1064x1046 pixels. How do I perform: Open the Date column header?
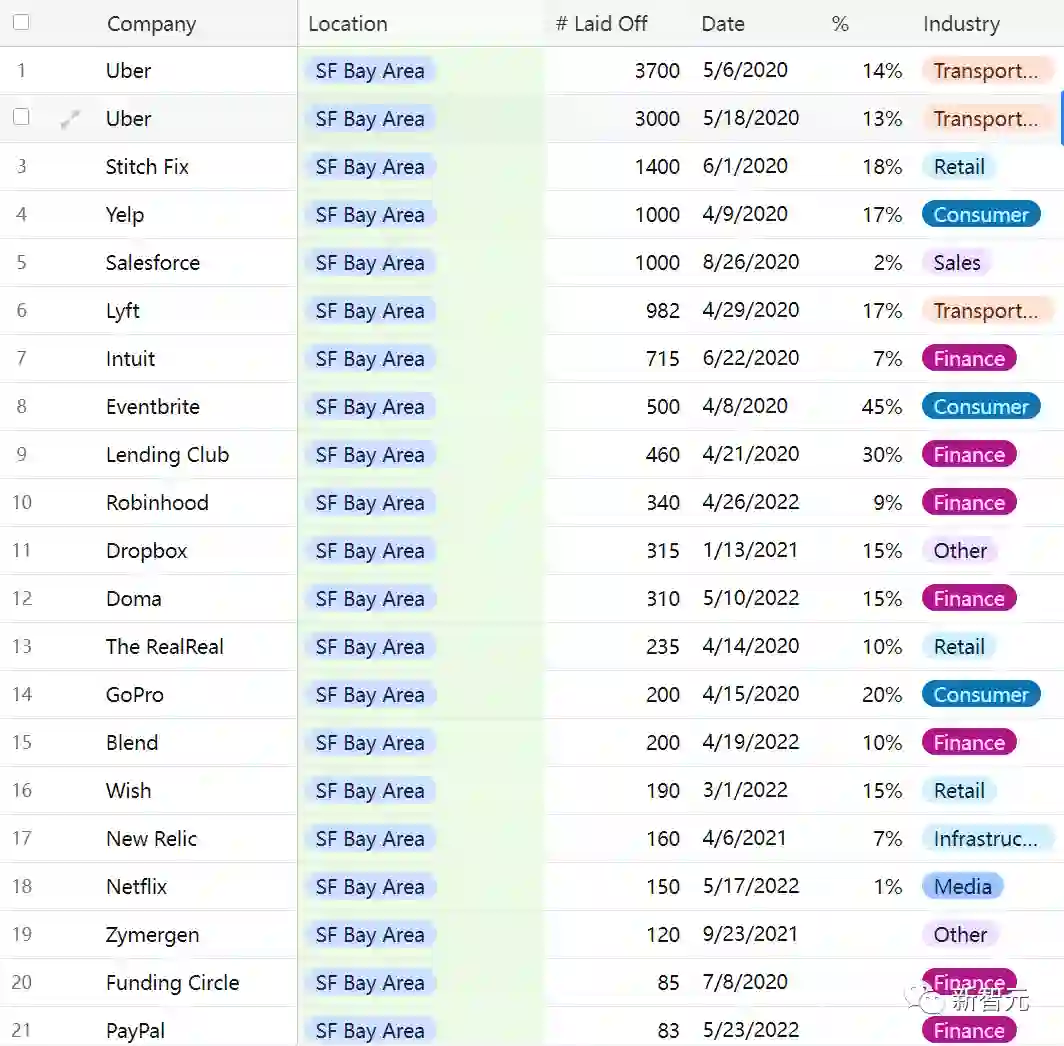point(723,24)
